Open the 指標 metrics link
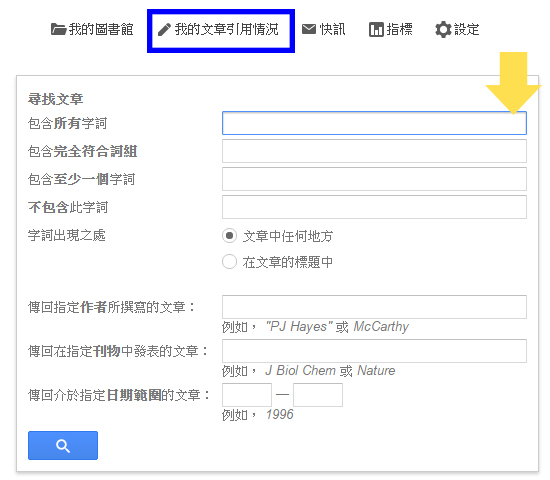550x480 pixels. (x=390, y=29)
